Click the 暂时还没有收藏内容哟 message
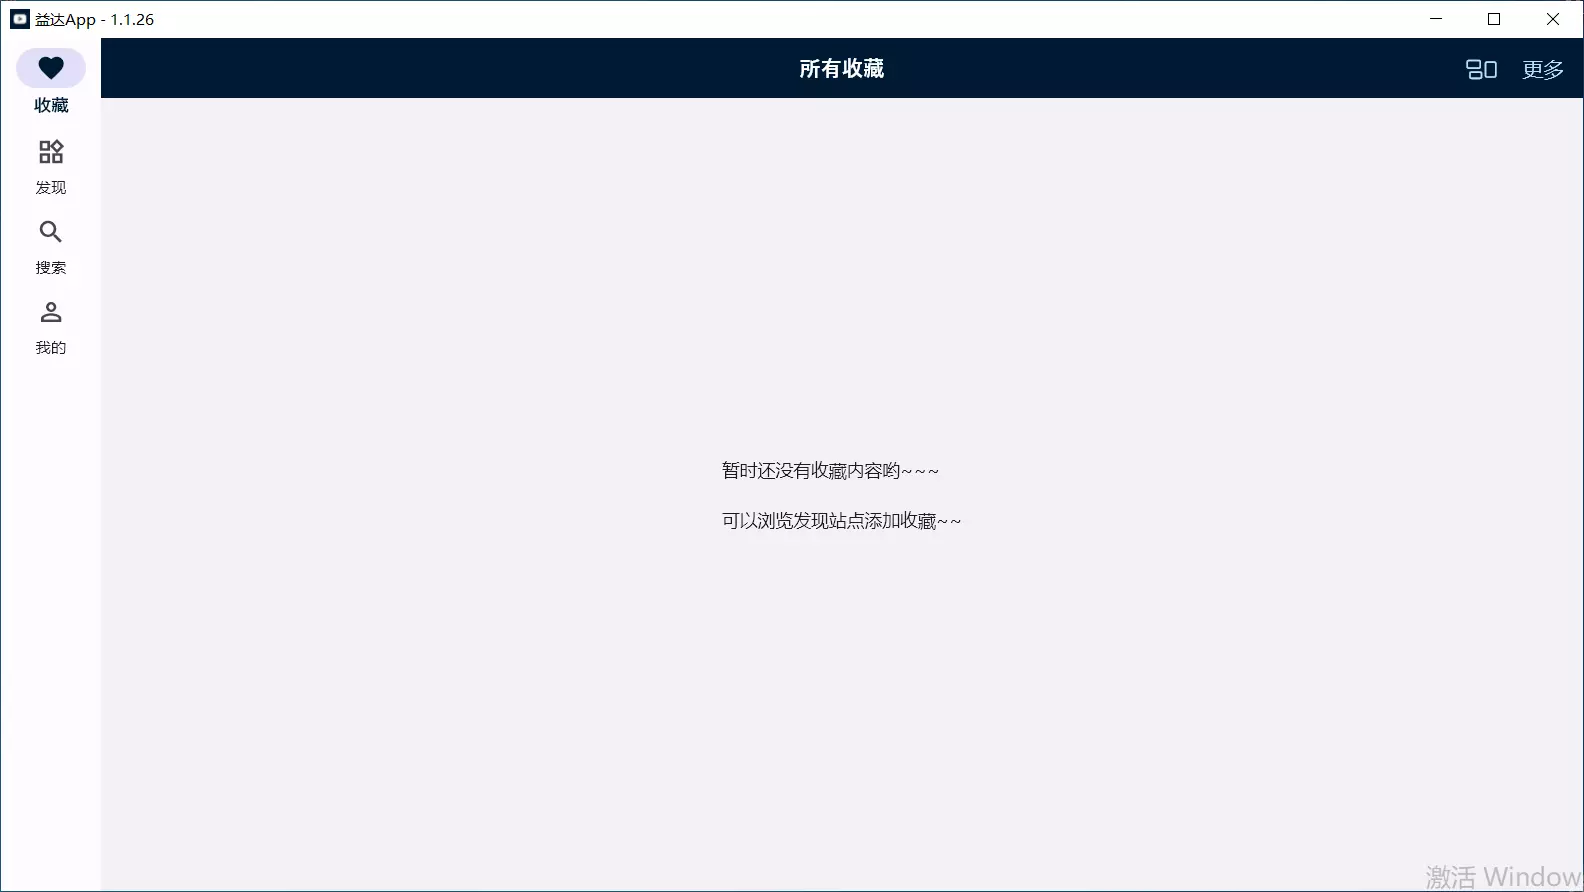Screen dimensions: 1584x892 [x=830, y=471]
